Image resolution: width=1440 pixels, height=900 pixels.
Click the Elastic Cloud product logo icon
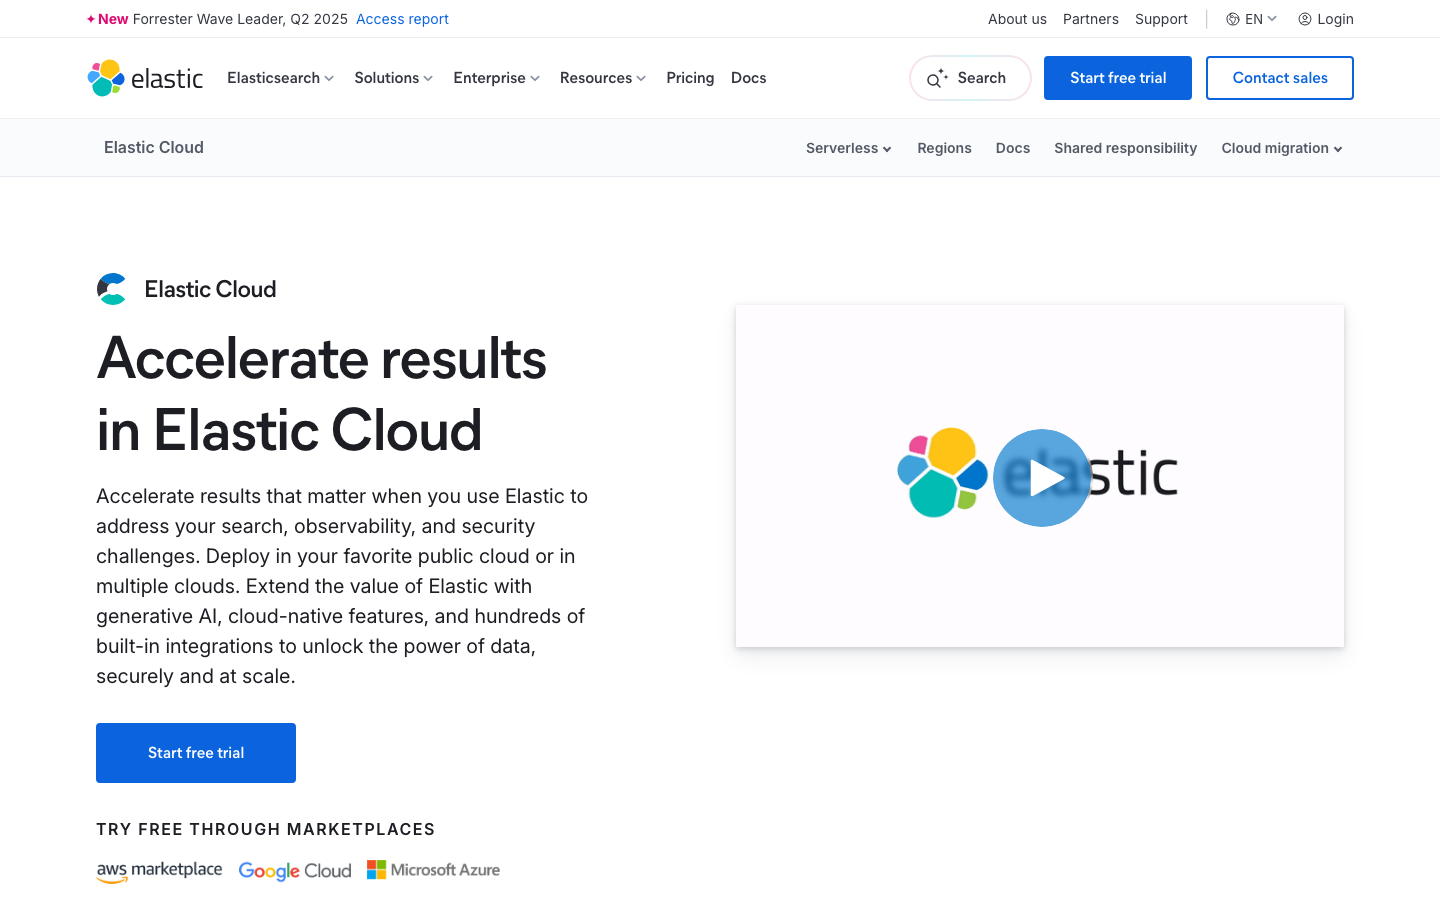click(x=112, y=289)
